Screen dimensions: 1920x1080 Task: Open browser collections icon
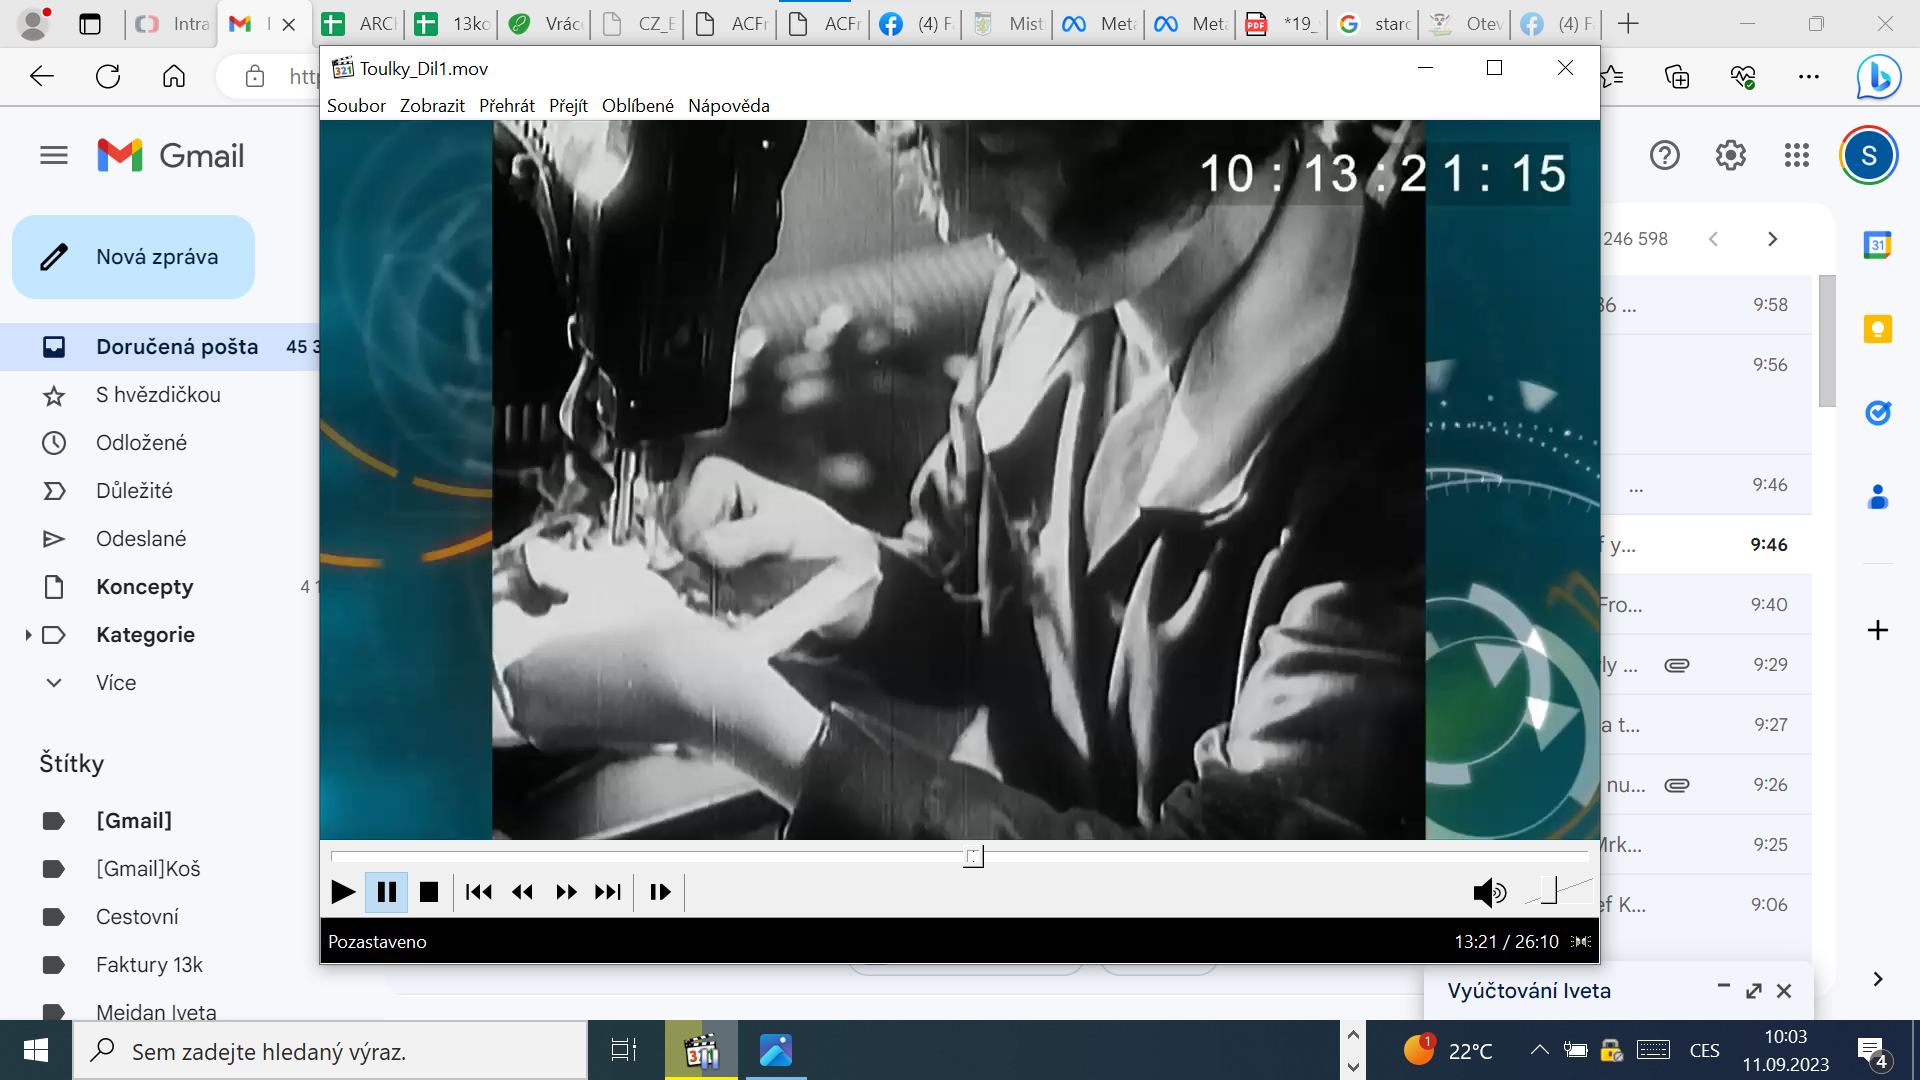coord(1677,76)
